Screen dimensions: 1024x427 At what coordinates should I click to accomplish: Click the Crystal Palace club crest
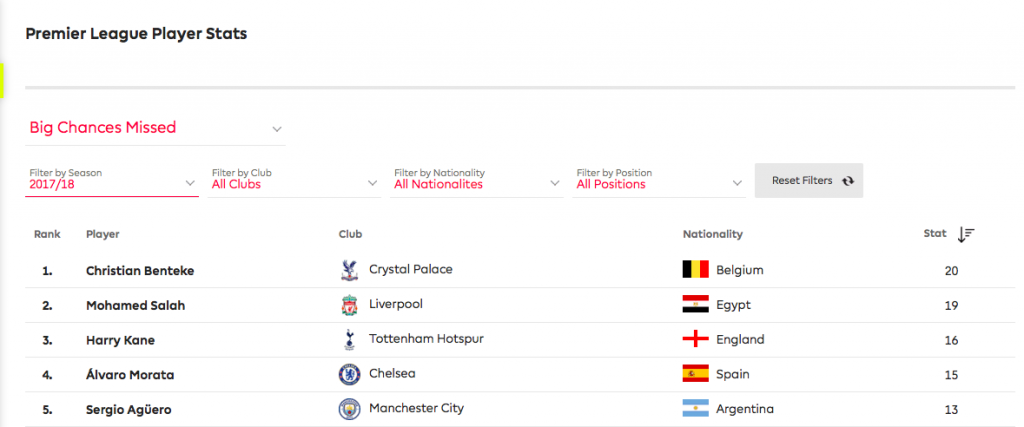pos(349,270)
